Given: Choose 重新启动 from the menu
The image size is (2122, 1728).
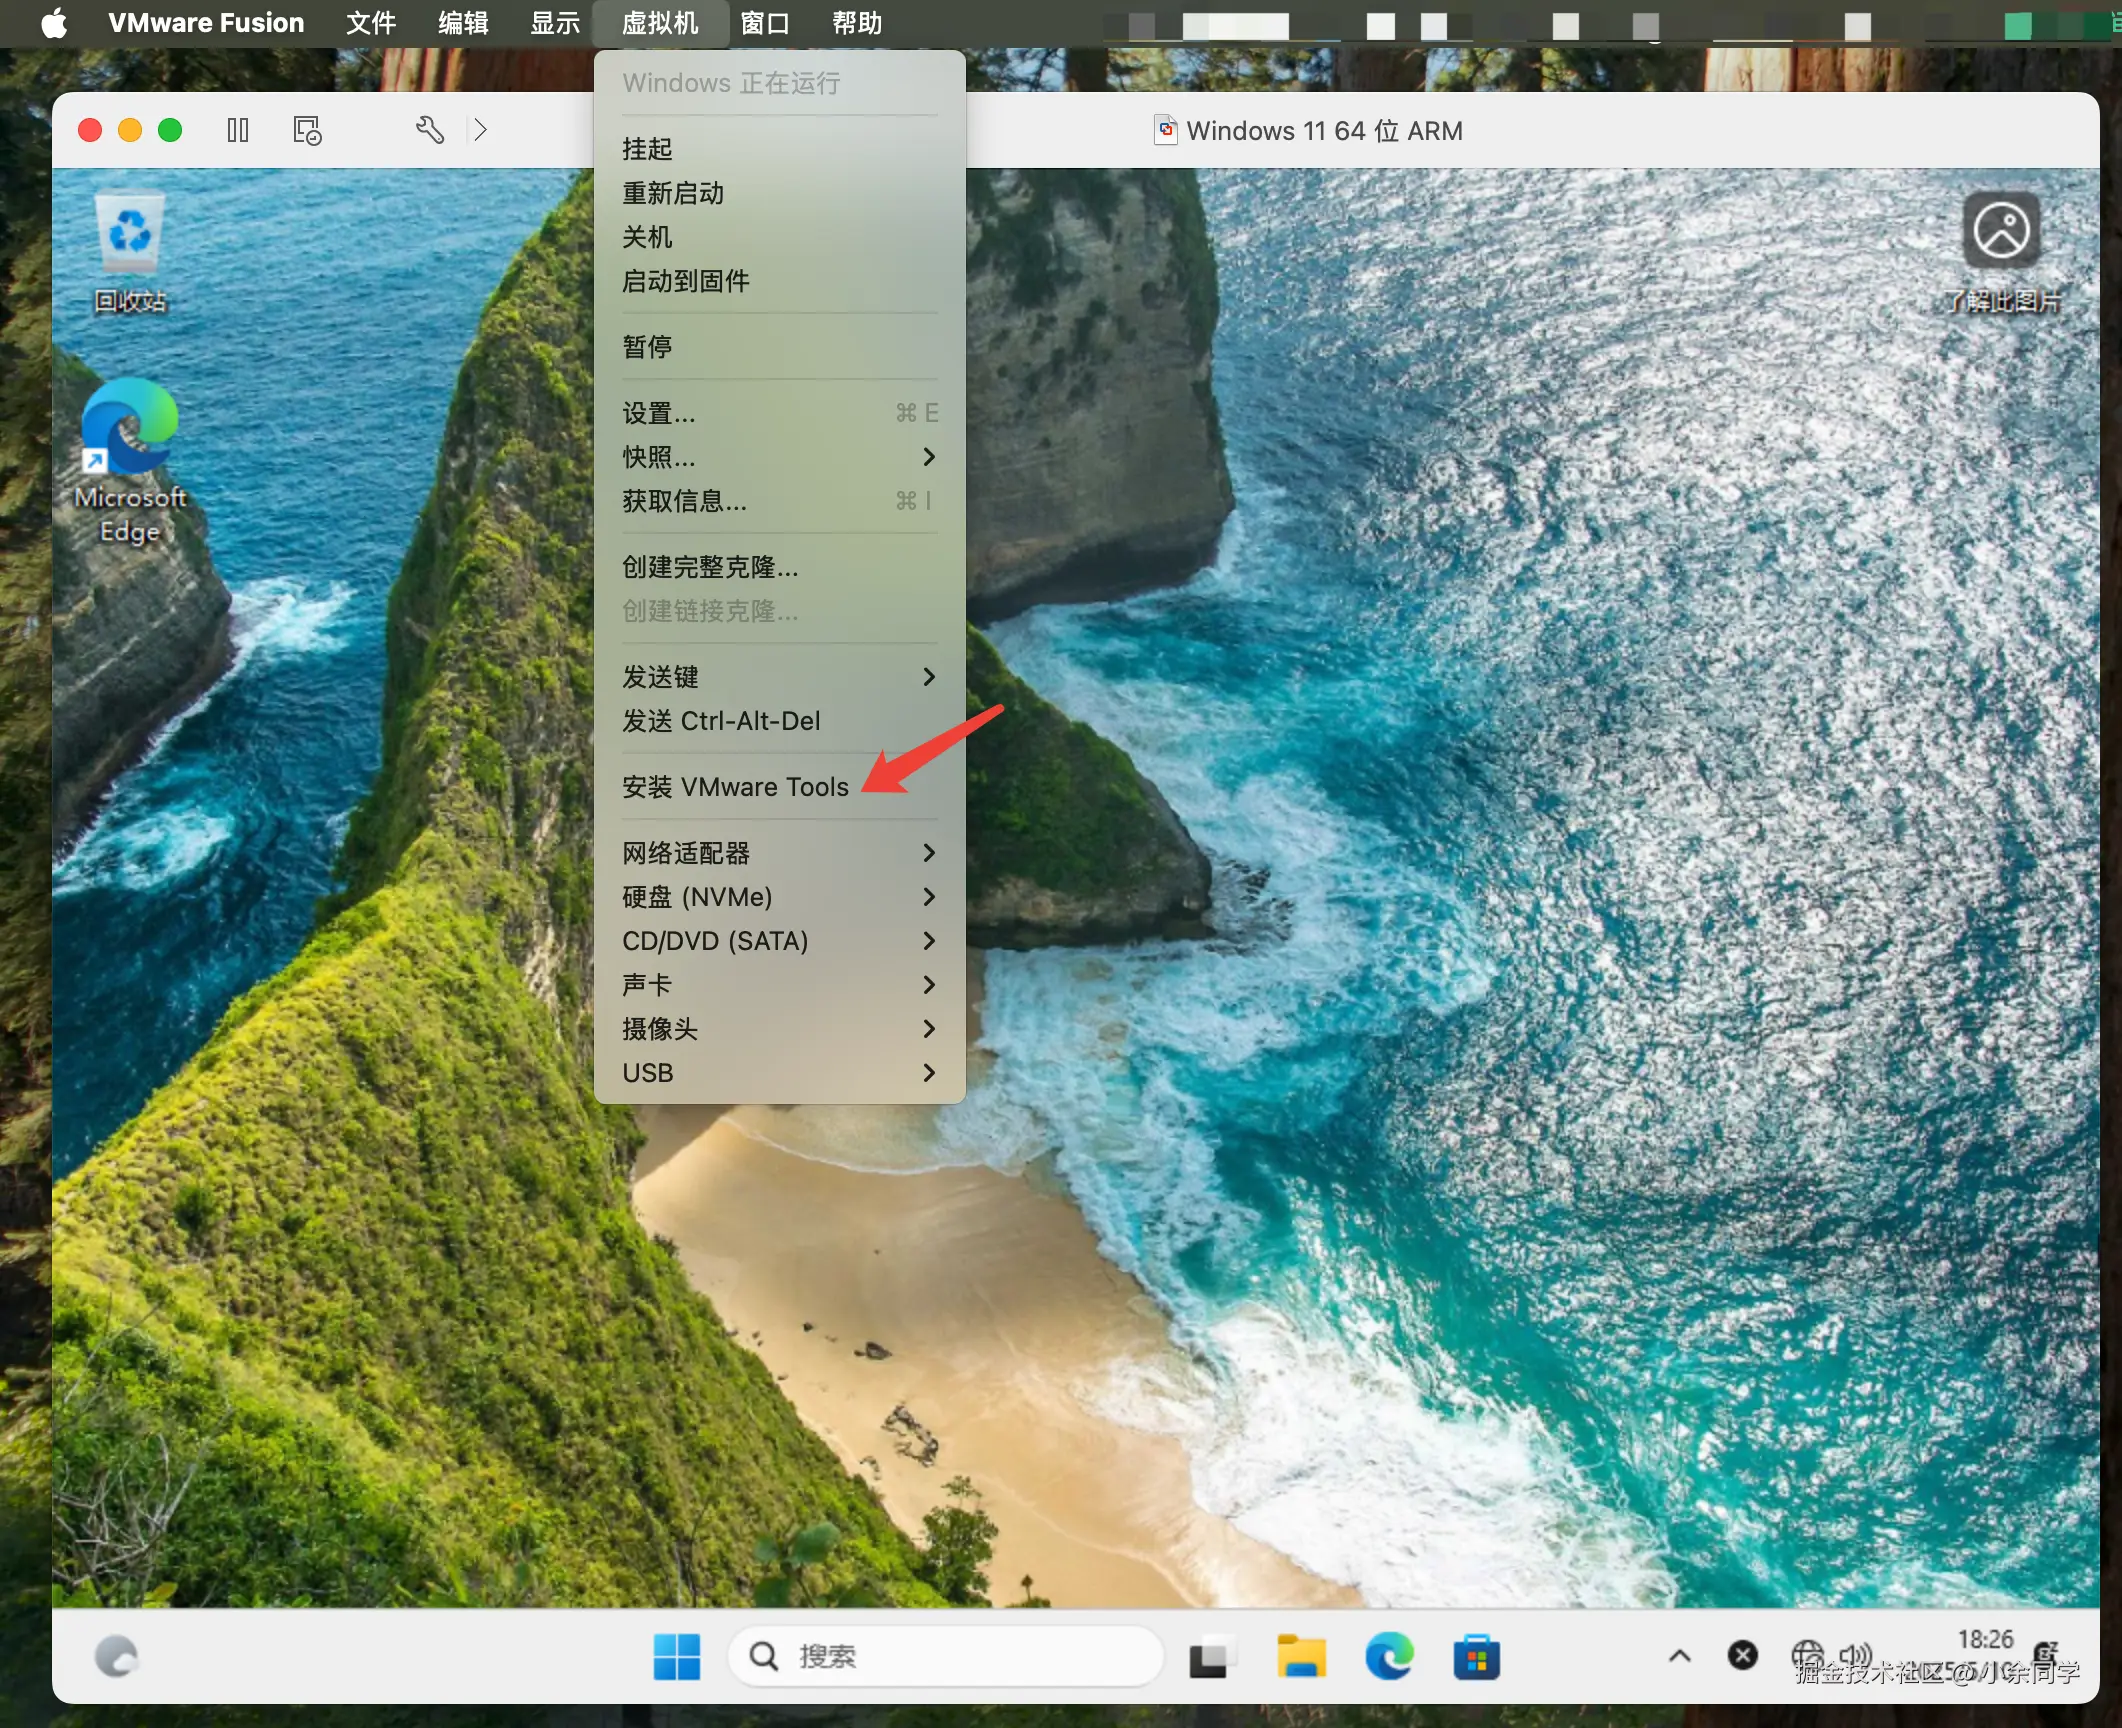Looking at the screenshot, I should click(673, 193).
